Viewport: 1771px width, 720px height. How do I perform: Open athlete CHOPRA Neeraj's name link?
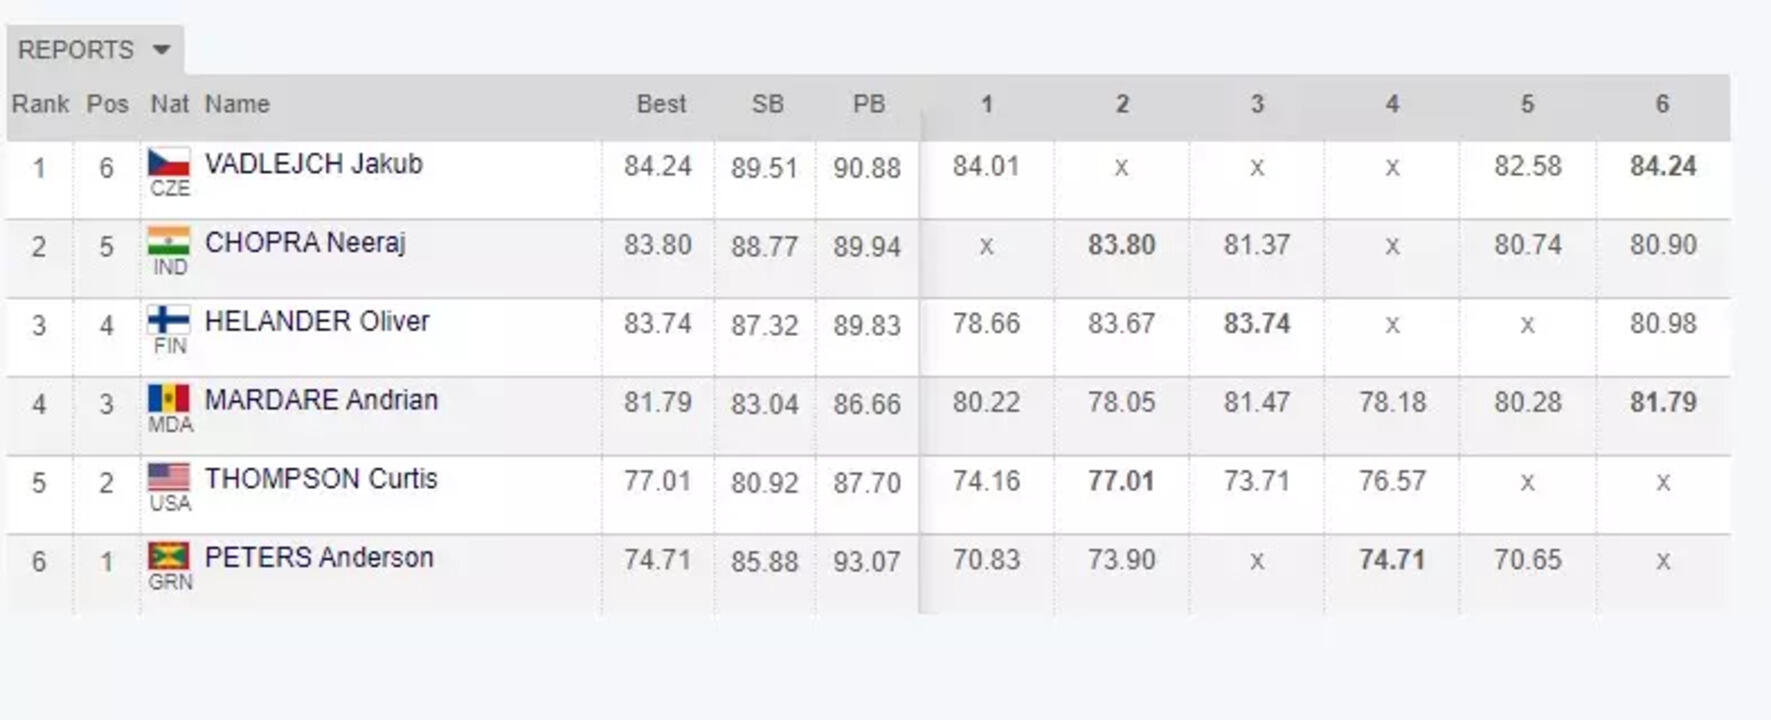pos(305,243)
